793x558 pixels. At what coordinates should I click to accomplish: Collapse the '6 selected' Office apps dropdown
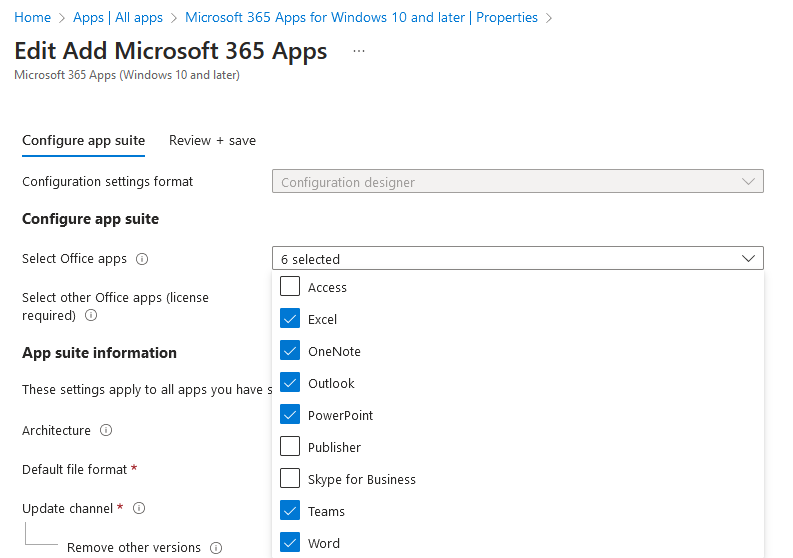point(518,259)
